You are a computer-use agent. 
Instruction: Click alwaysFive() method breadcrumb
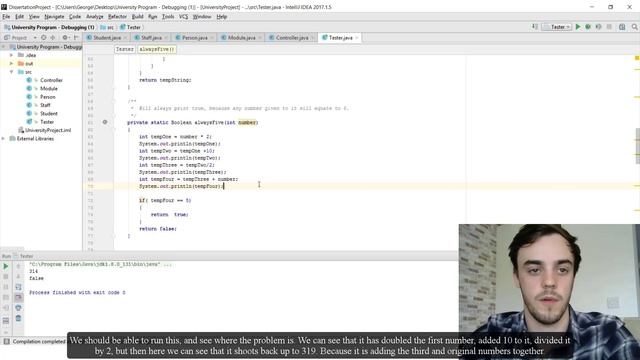pos(157,49)
